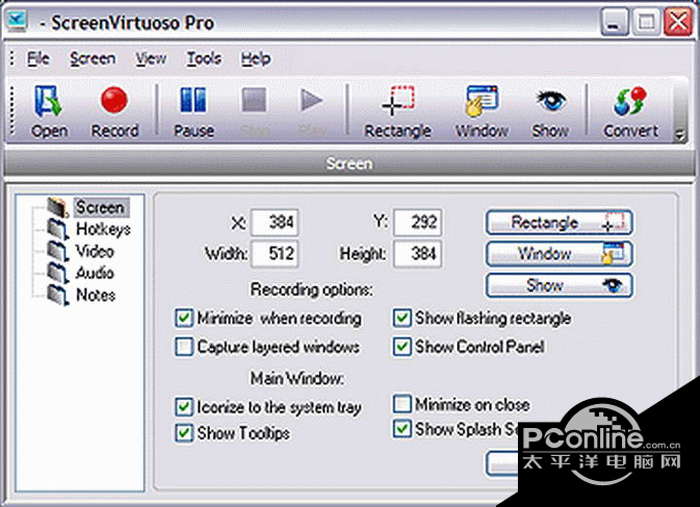Open a file with the Open toolbar icon
This screenshot has height=507, width=700.
pos(49,112)
